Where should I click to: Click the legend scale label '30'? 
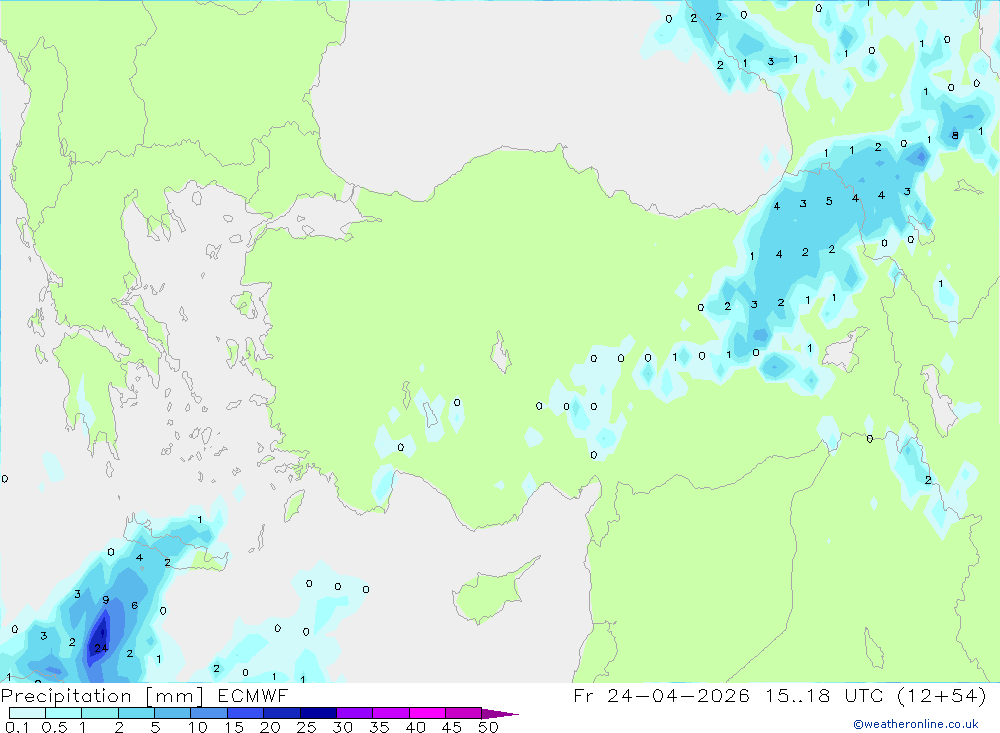[x=342, y=727]
